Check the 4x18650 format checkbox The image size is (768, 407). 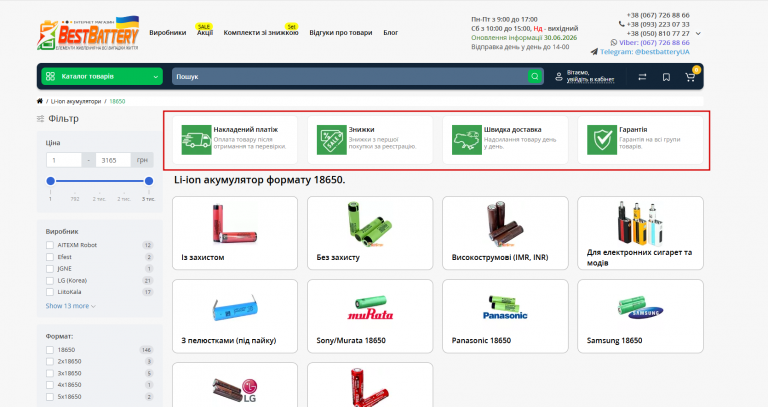tap(49, 385)
